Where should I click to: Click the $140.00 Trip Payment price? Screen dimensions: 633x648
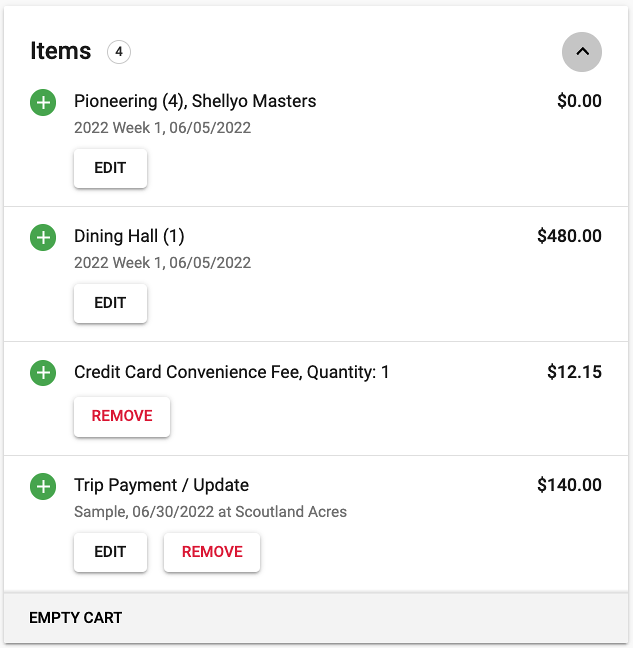tap(569, 485)
